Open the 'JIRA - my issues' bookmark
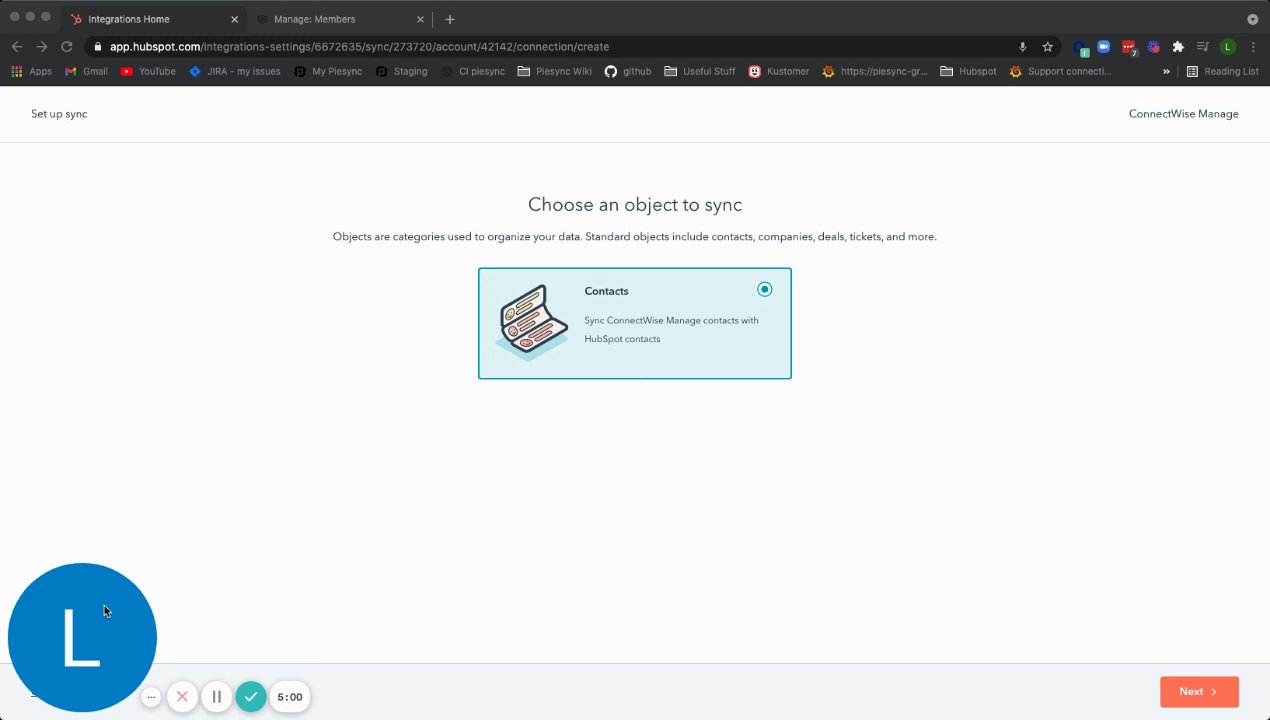Image resolution: width=1270 pixels, height=720 pixels. click(234, 72)
